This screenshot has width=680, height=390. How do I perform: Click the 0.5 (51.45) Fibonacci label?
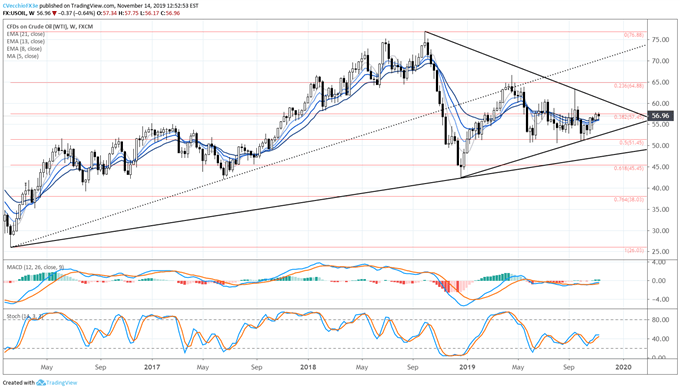(632, 143)
